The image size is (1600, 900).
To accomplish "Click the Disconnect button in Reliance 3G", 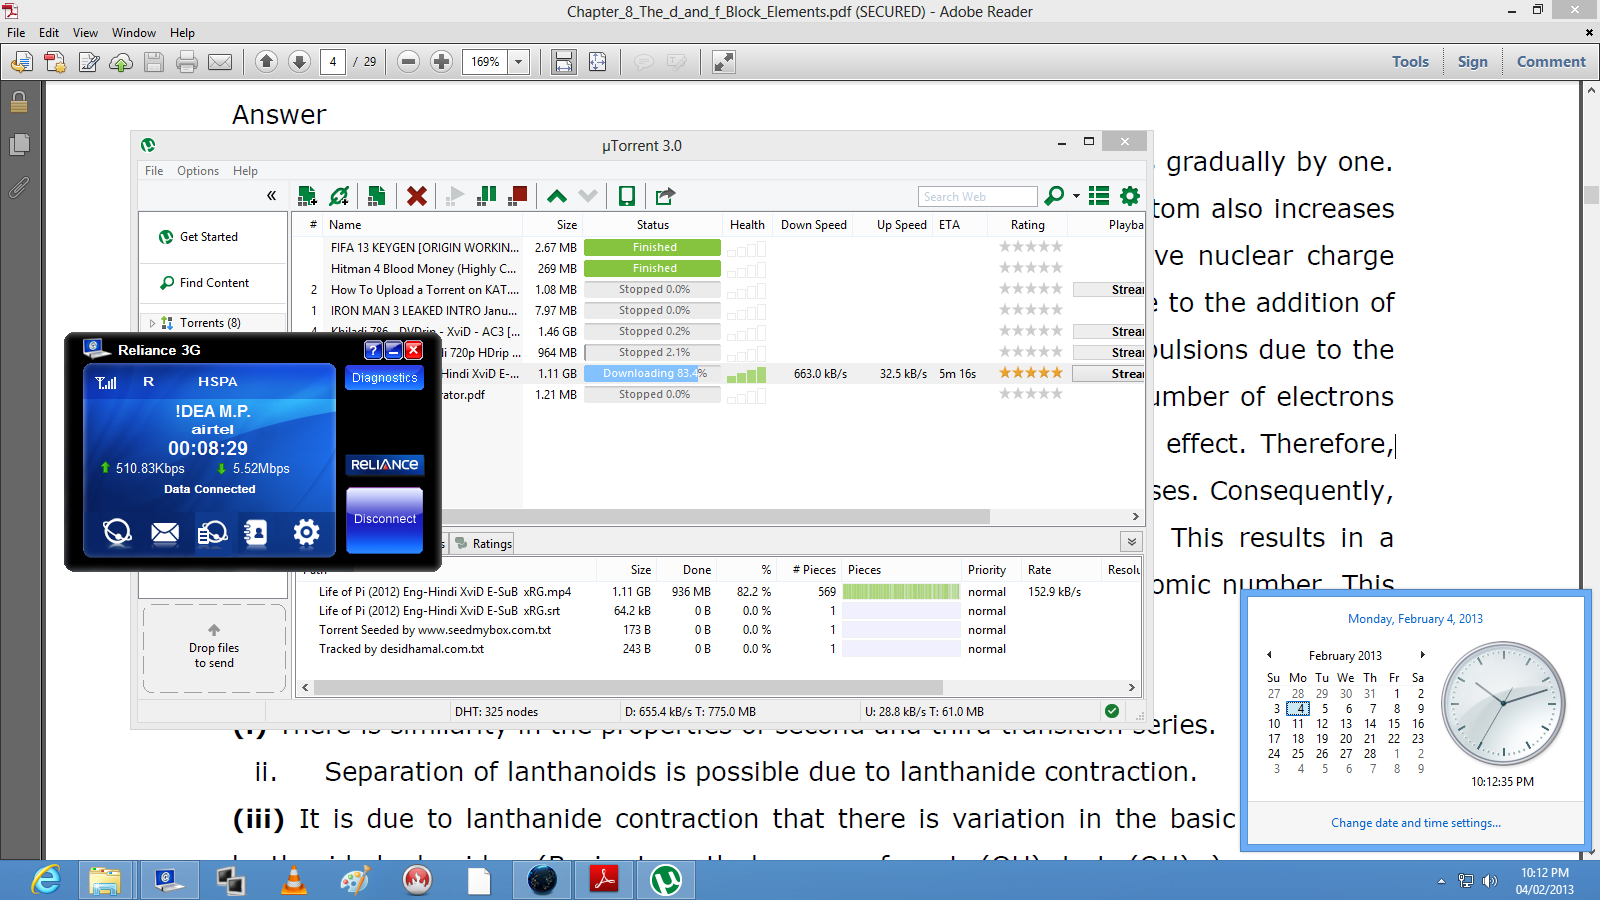I will pyautogui.click(x=385, y=519).
